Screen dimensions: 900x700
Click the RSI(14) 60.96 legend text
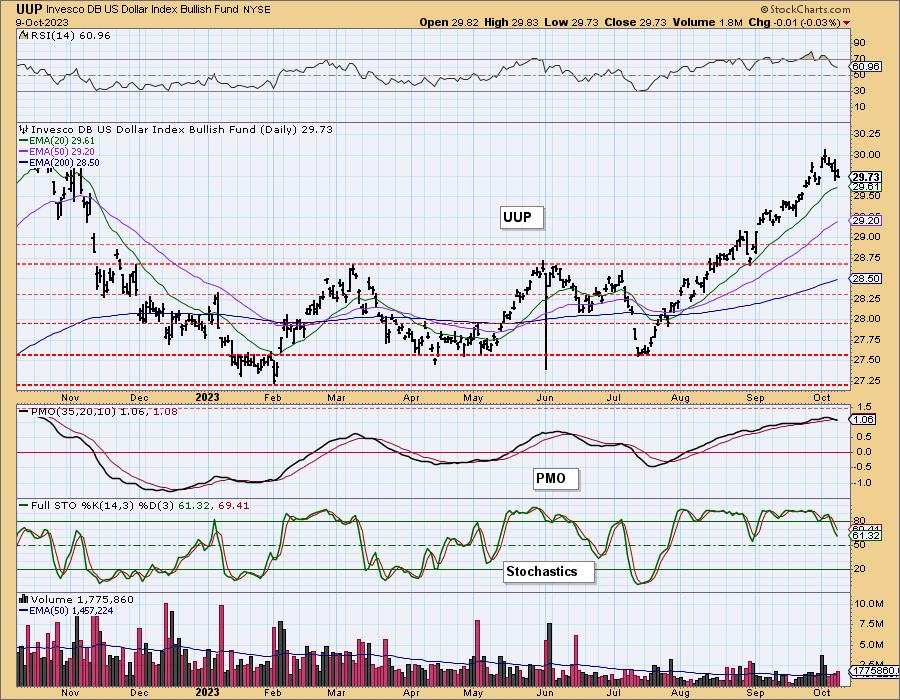tap(69, 36)
